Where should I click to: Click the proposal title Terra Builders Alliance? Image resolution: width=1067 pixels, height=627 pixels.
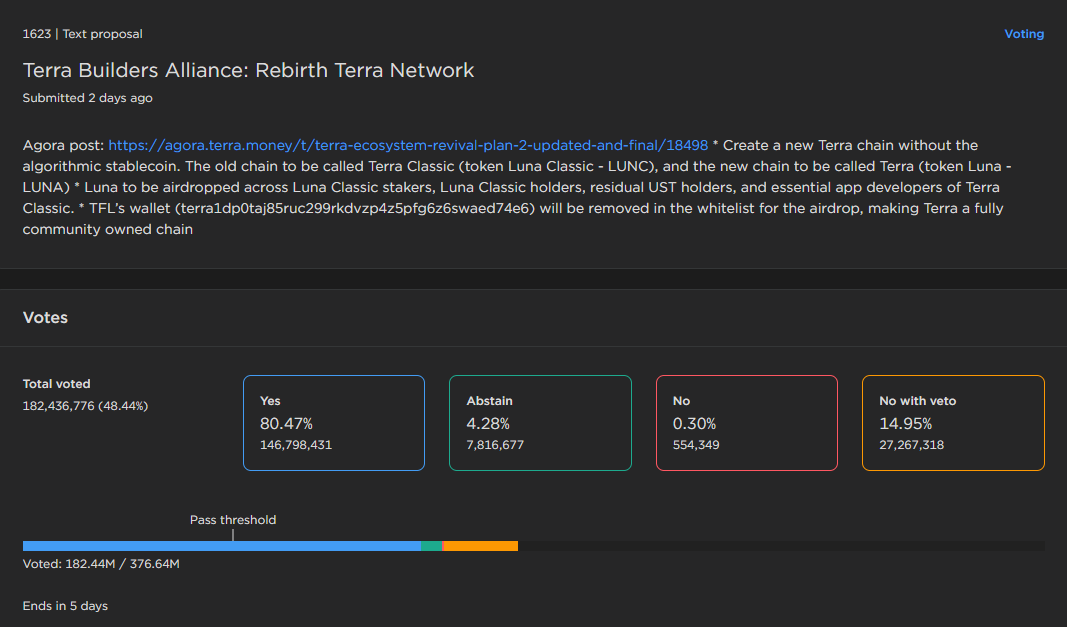[x=248, y=70]
